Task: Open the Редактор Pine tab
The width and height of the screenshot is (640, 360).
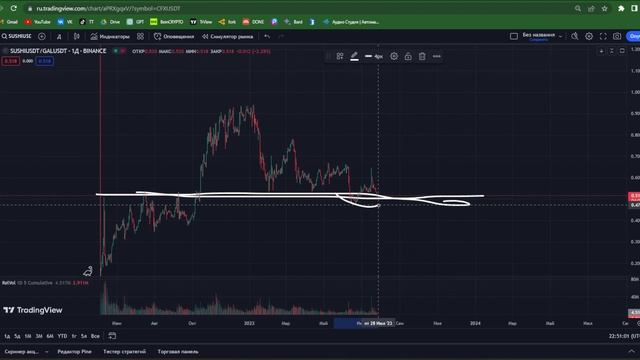Action: 74,351
